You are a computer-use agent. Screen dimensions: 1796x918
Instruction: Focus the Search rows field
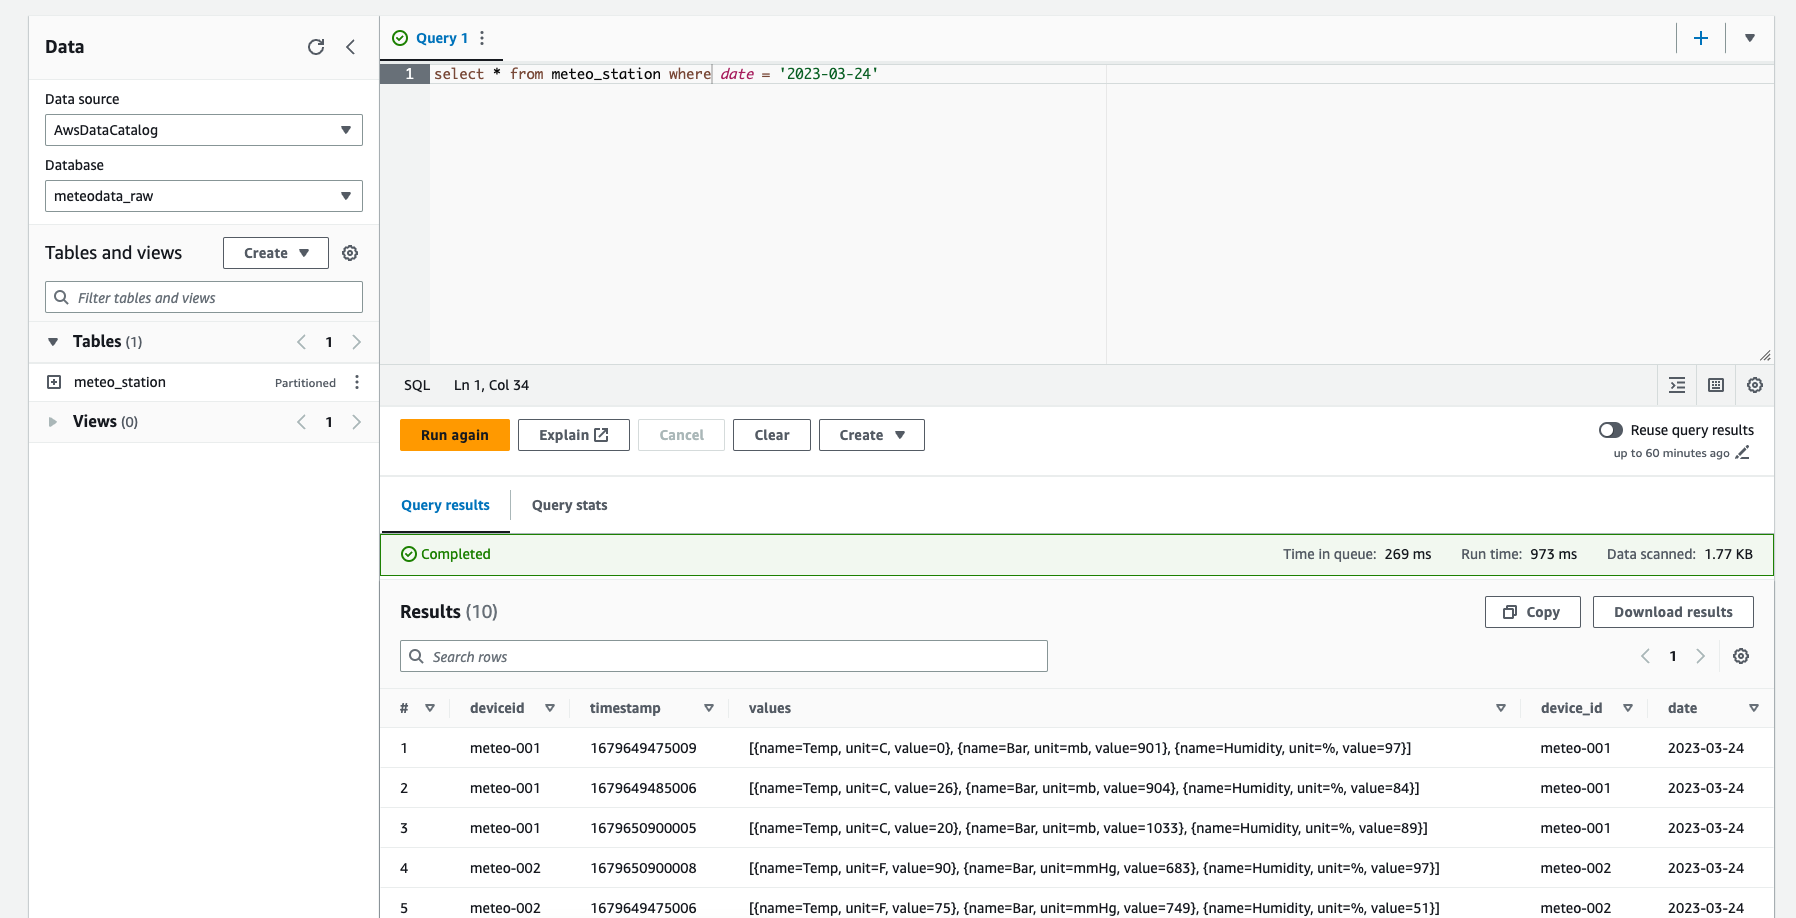click(x=724, y=656)
